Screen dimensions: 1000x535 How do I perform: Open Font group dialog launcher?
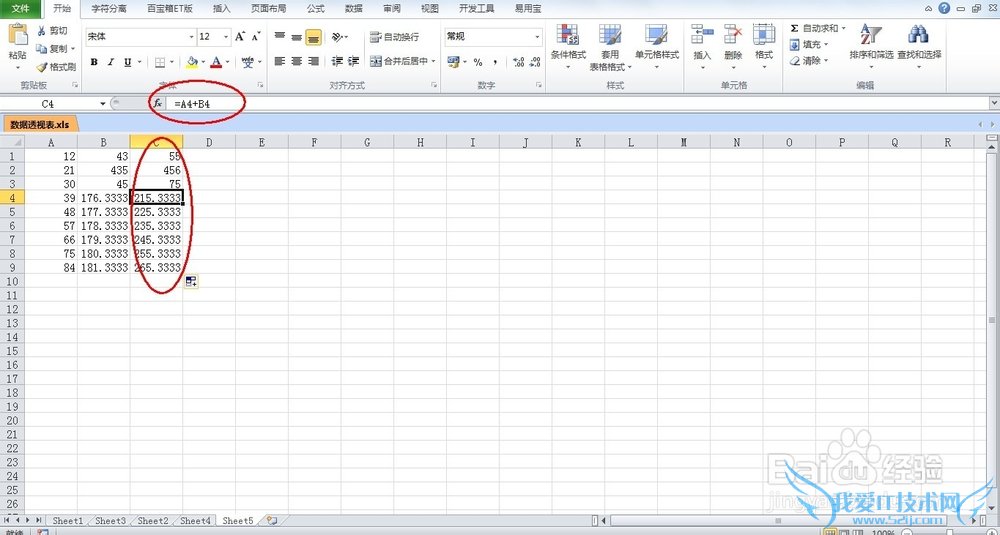pos(260,85)
